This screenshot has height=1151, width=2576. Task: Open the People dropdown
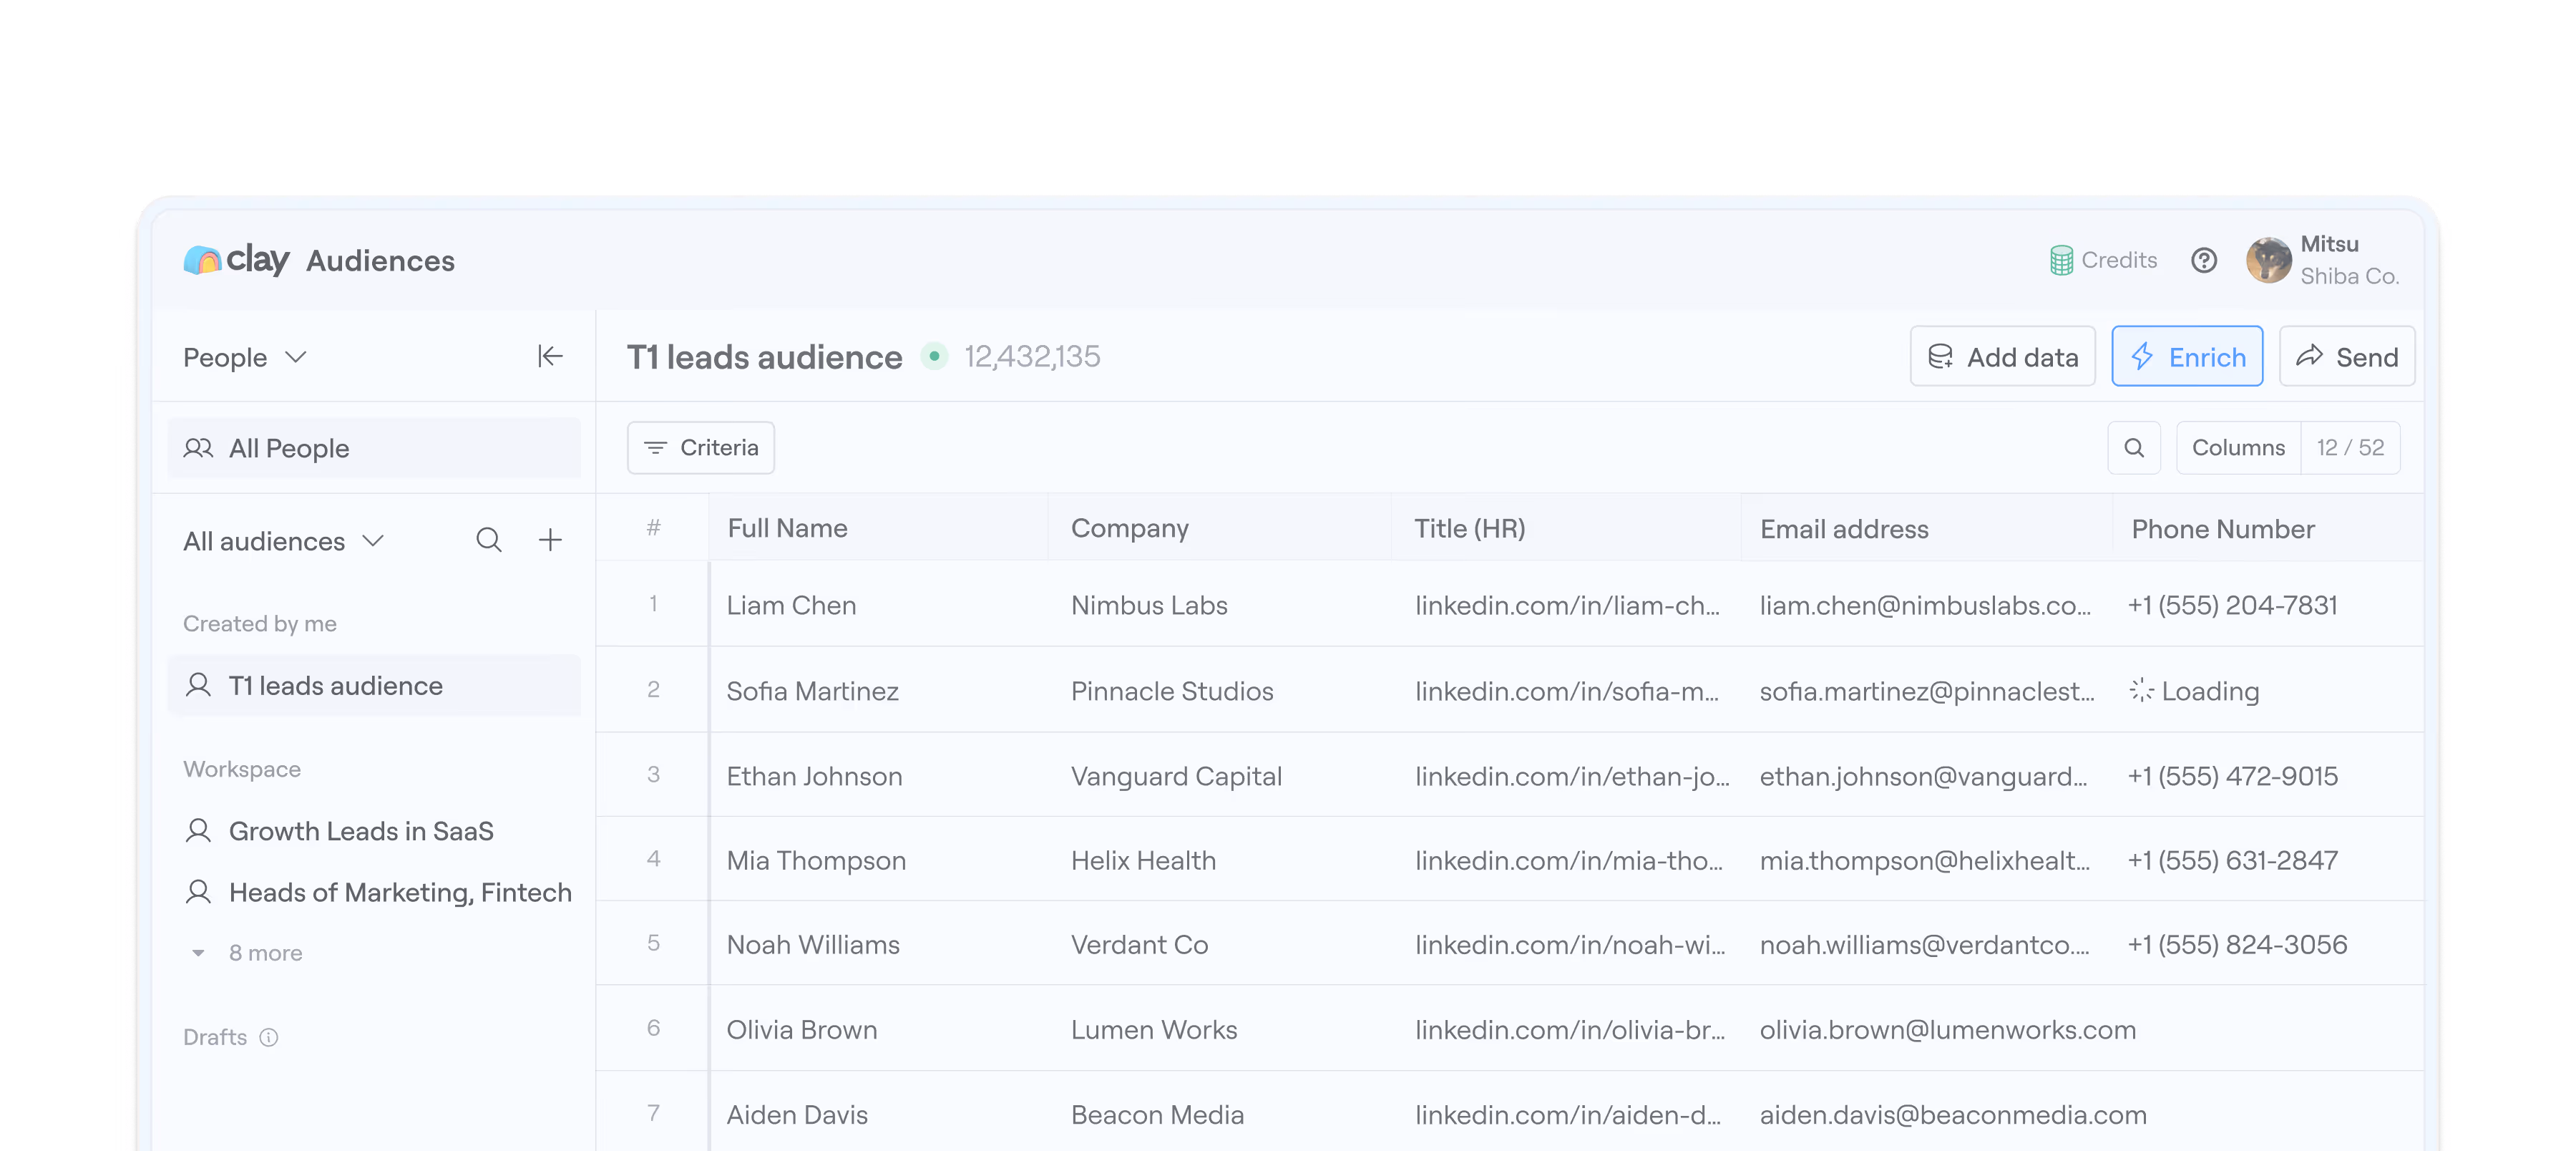[x=244, y=357]
